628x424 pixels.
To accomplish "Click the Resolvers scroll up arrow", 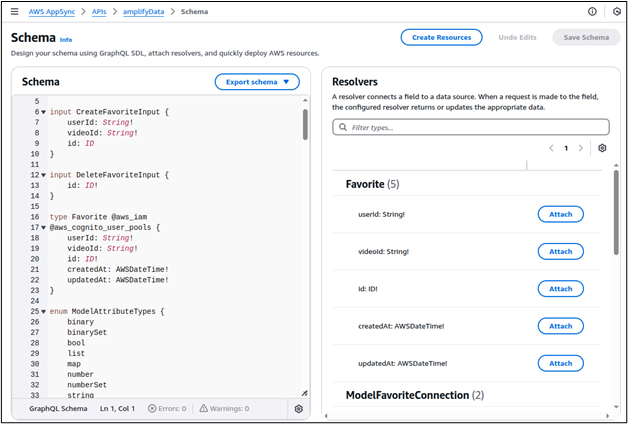I will pos(616,165).
